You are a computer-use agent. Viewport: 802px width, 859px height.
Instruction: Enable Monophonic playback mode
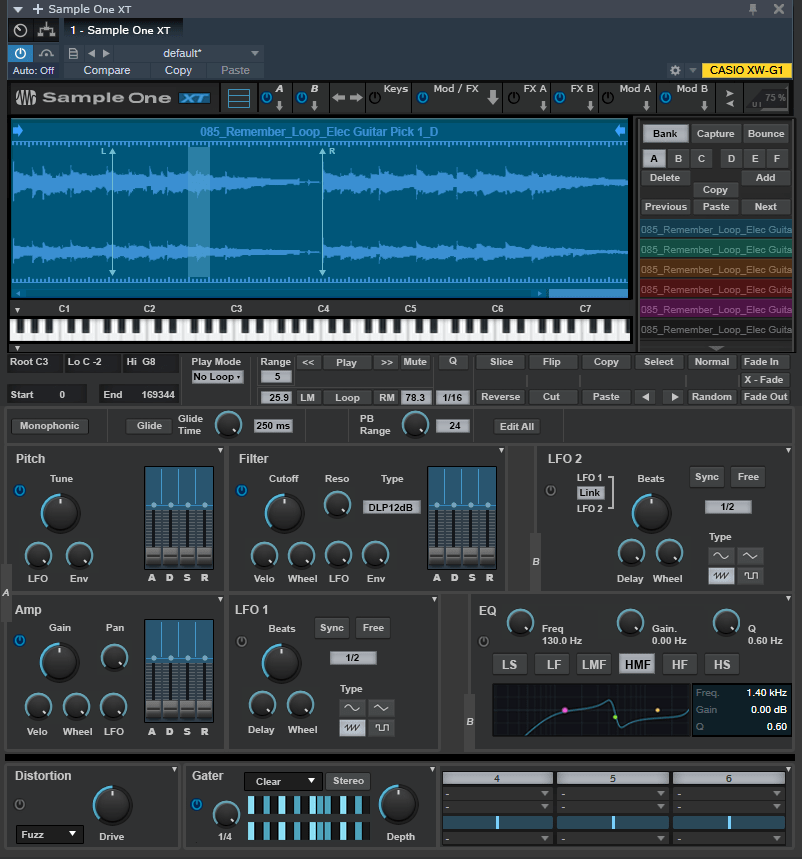pyautogui.click(x=49, y=425)
